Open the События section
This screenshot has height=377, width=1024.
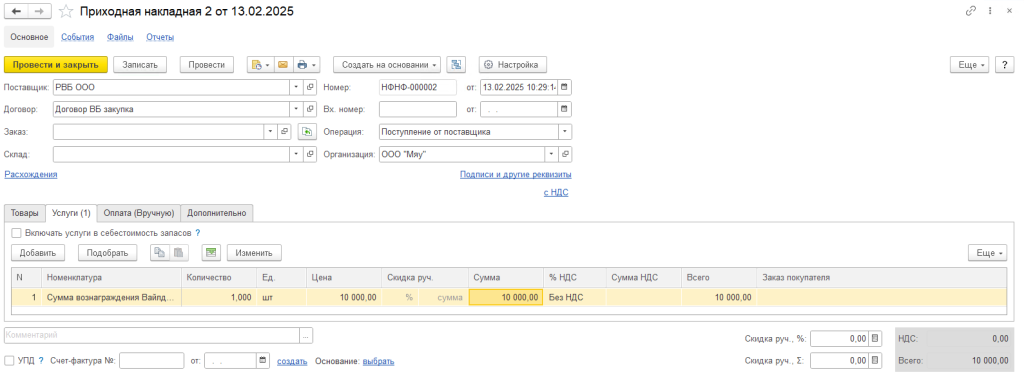(x=78, y=37)
